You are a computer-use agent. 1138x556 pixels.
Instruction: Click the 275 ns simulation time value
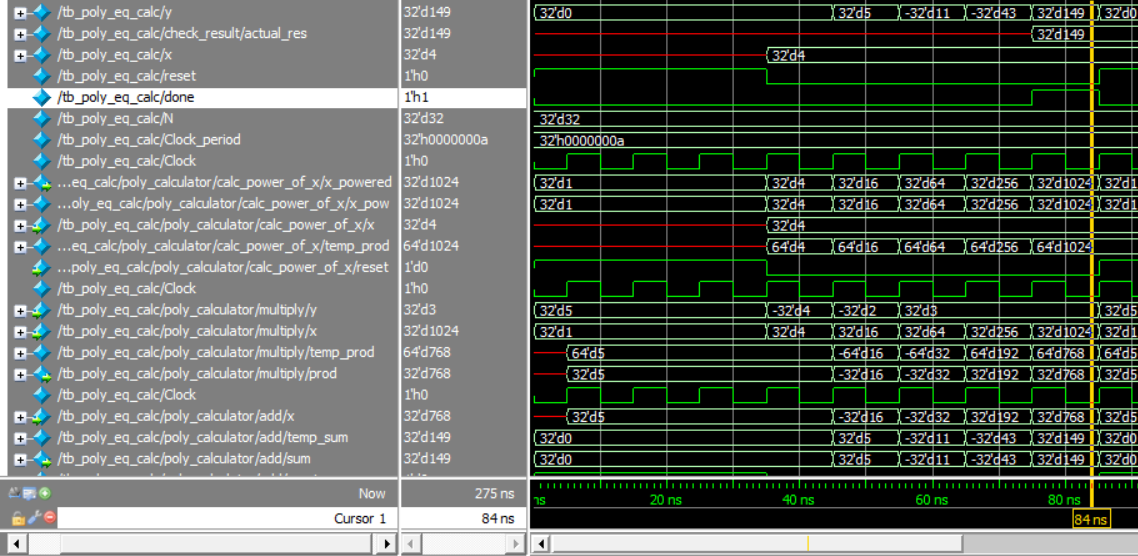[x=495, y=494]
